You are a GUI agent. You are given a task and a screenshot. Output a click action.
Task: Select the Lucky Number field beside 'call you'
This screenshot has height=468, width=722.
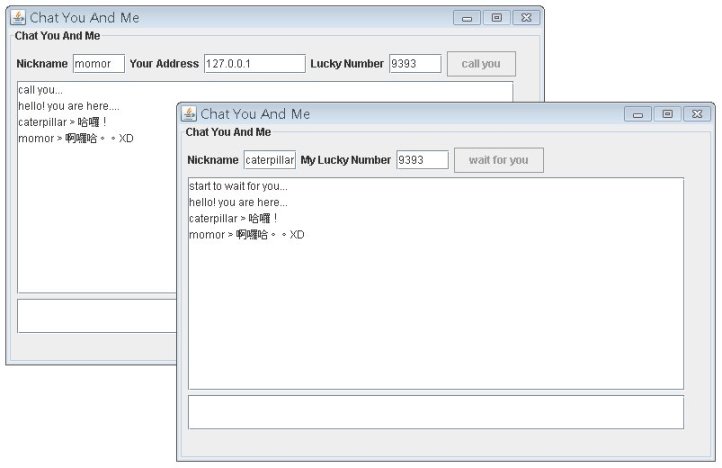pyautogui.click(x=415, y=64)
